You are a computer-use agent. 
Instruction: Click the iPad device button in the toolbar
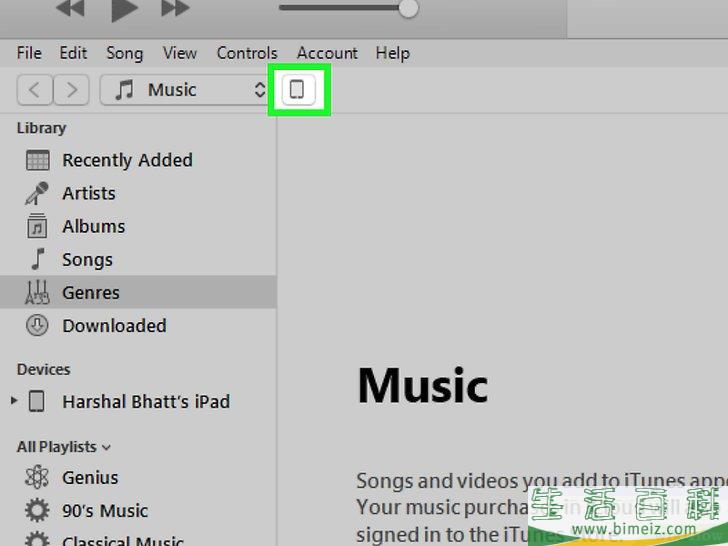tap(299, 89)
